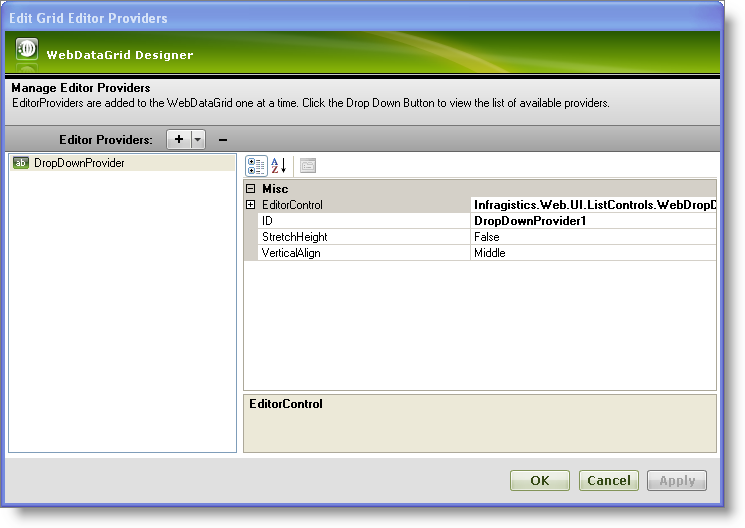Confirm with the OK button
The height and width of the screenshot is (528, 745).
540,480
